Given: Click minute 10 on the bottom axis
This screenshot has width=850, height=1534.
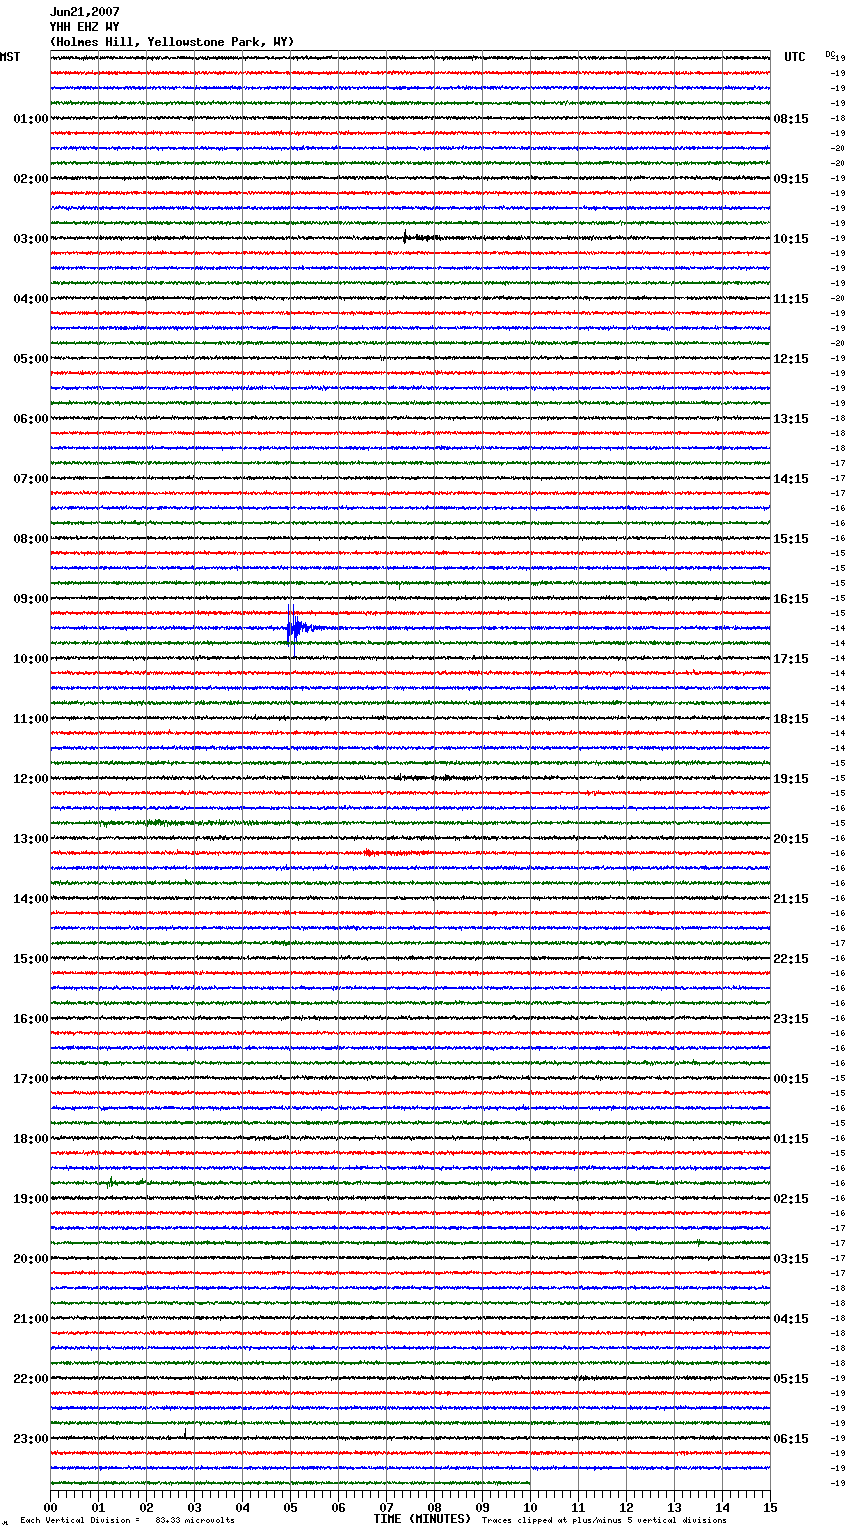Looking at the screenshot, I should [530, 1507].
